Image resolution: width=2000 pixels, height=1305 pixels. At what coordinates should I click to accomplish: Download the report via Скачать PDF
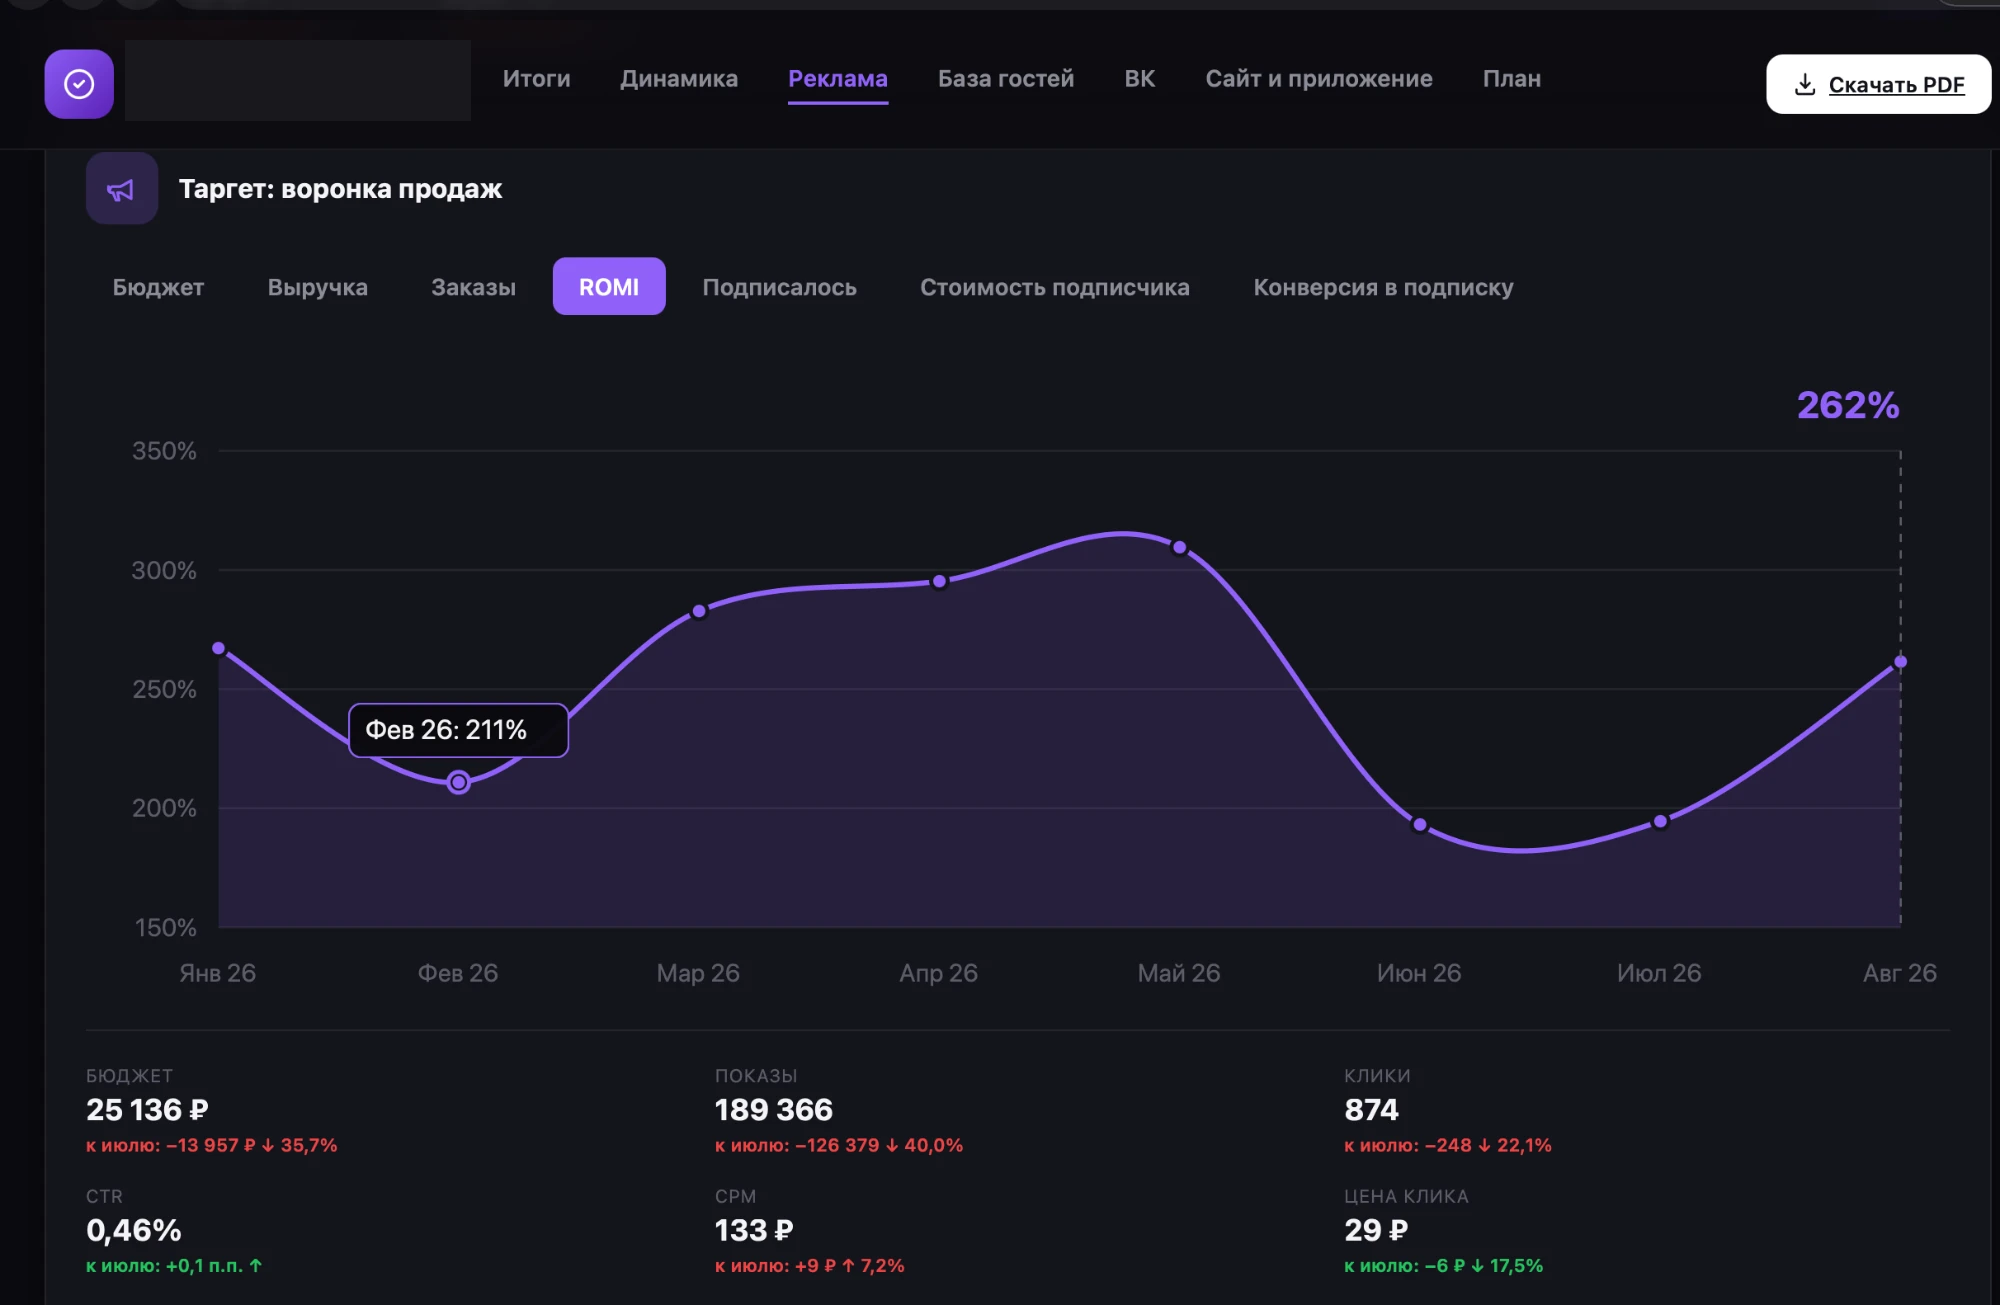pyautogui.click(x=1878, y=85)
